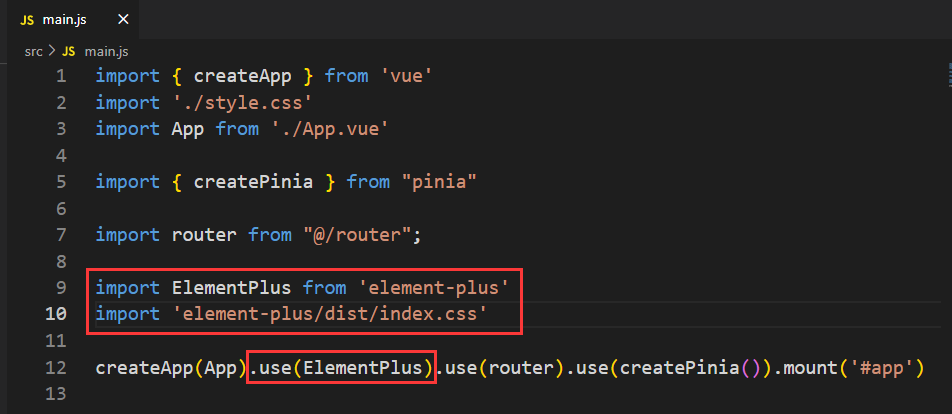Image resolution: width=952 pixels, height=414 pixels.
Task: Click the minimap strip beside the editor
Action: (x=949, y=76)
